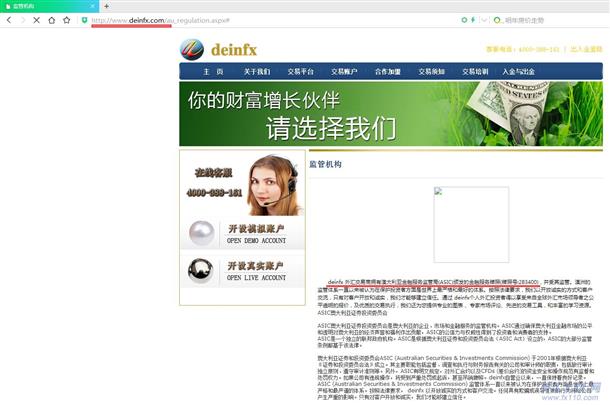This screenshot has height=405, width=610.
Task: Open the 合作加盟 menu item
Action: tap(388, 72)
